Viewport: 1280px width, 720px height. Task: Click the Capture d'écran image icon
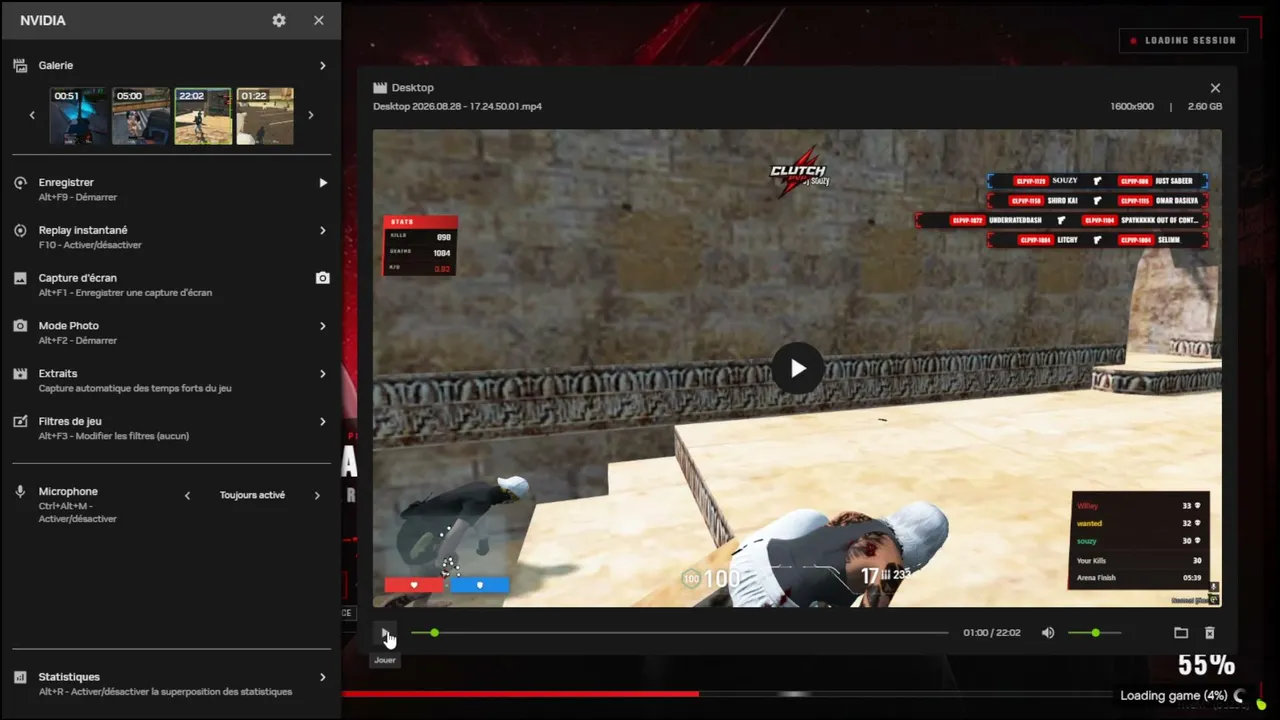(x=20, y=278)
